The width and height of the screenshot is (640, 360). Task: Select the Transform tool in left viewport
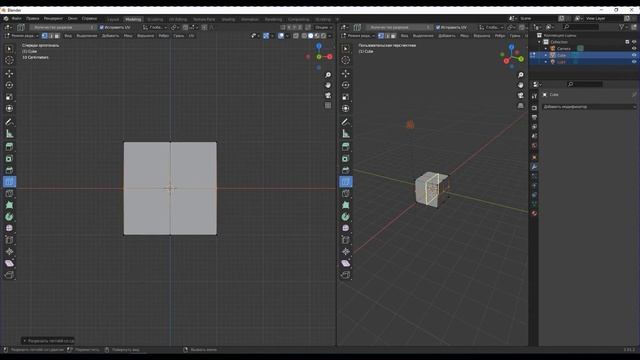9,109
